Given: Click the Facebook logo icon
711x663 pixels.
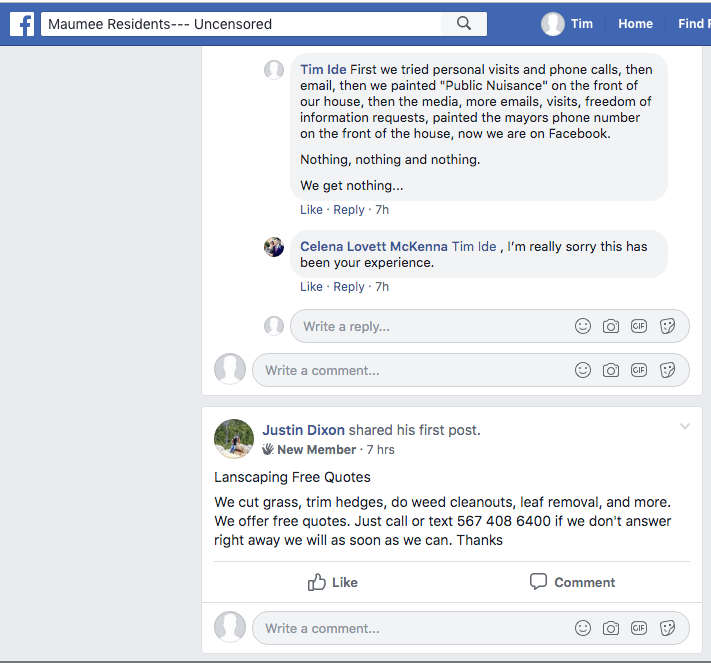Looking at the screenshot, I should click(x=22, y=24).
